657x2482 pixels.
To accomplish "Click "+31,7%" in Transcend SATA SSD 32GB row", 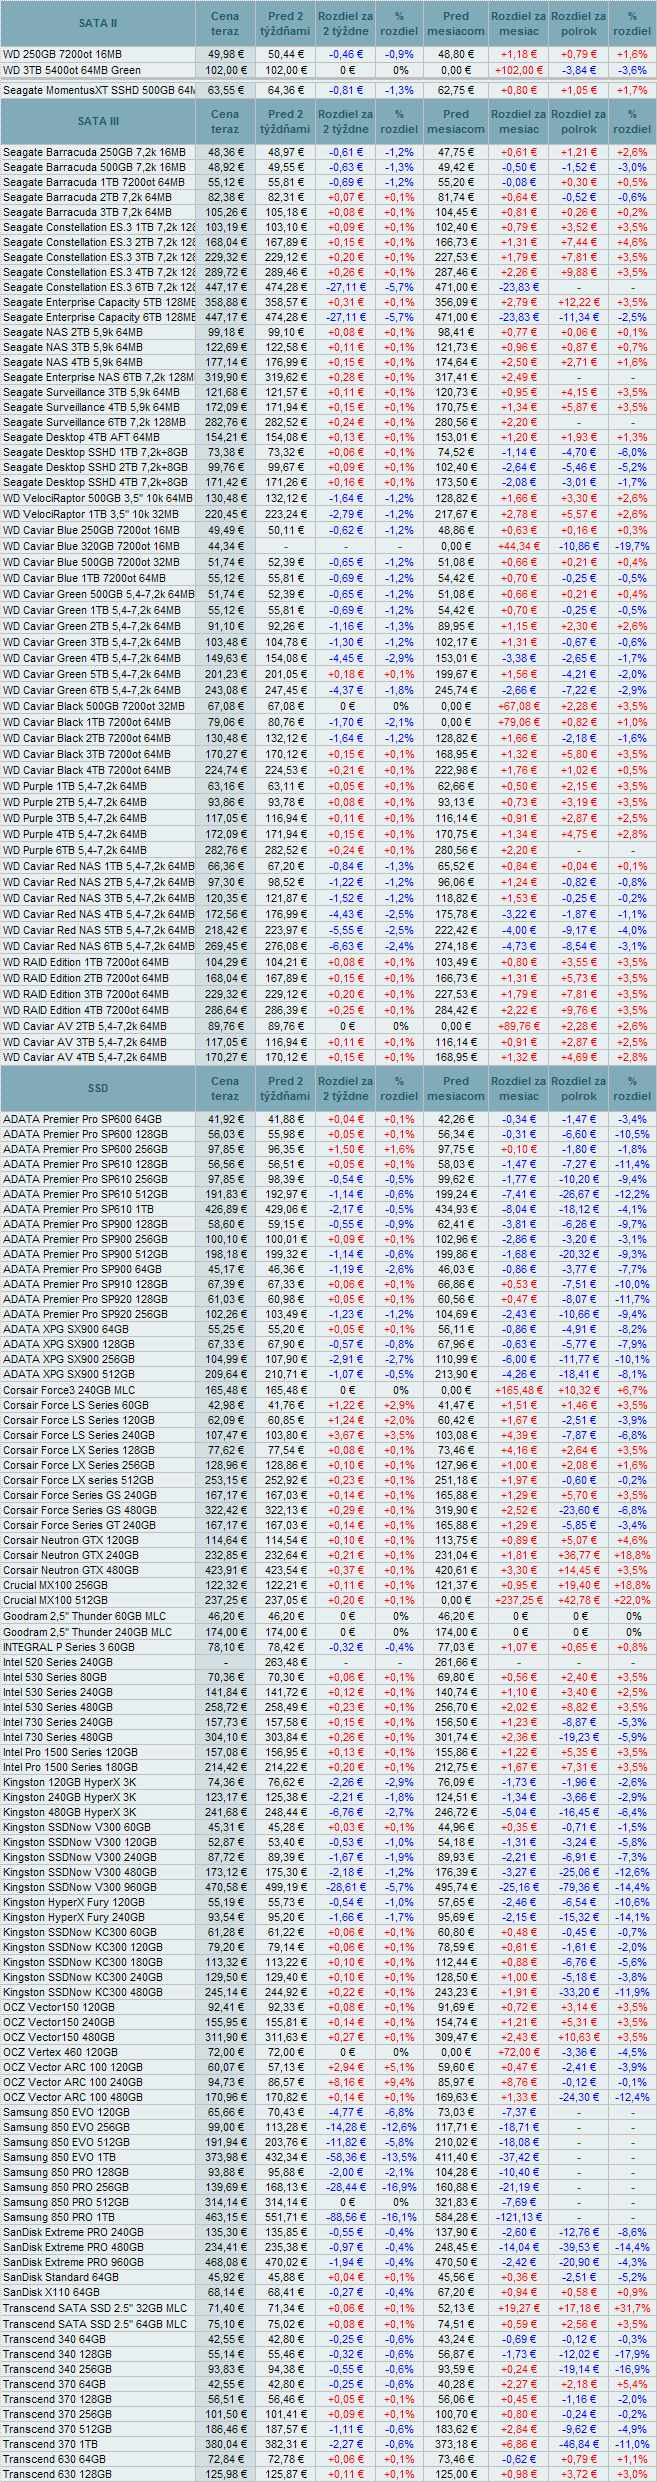I will [632, 2308].
